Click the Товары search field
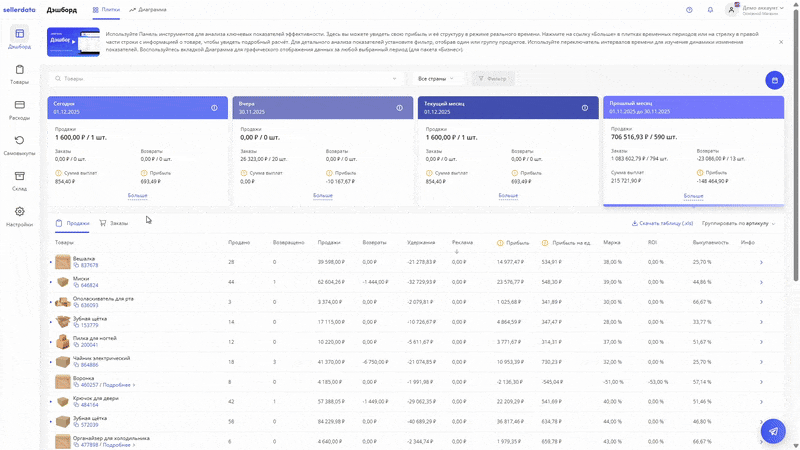The image size is (800, 450). [x=228, y=78]
